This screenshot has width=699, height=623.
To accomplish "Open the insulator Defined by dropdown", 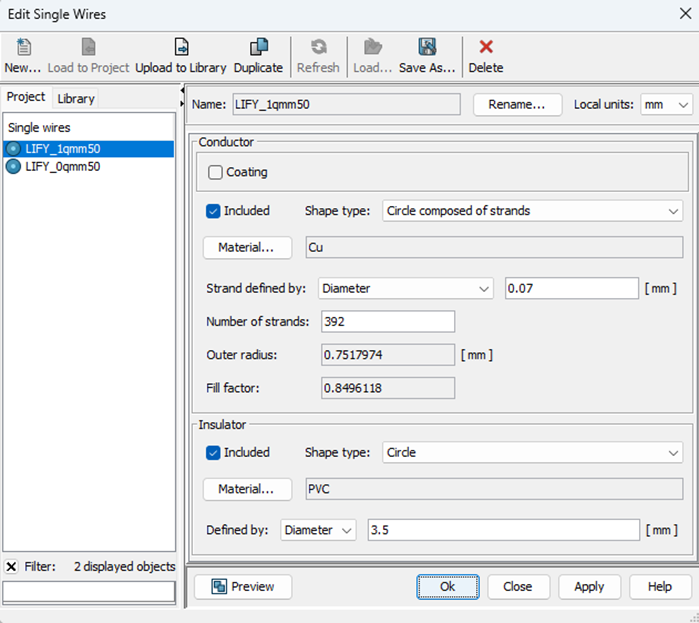I will coord(319,530).
